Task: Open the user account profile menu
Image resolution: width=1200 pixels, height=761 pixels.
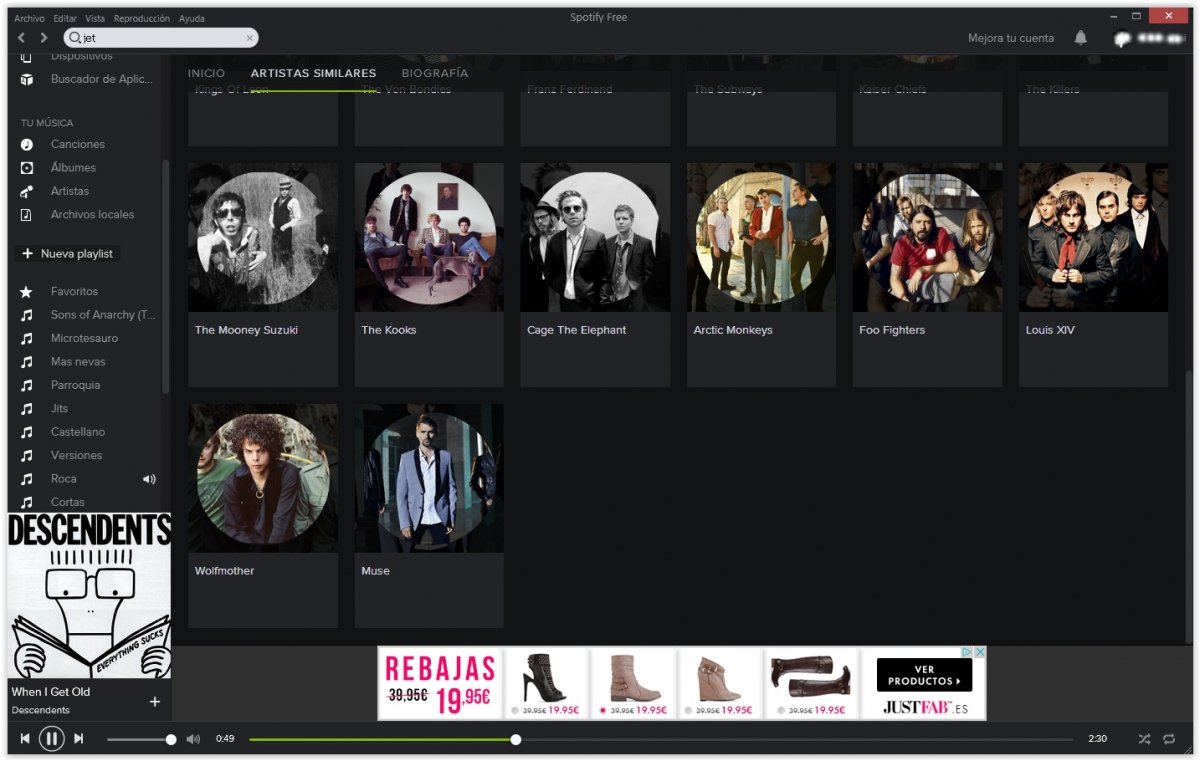Action: tap(1150, 38)
